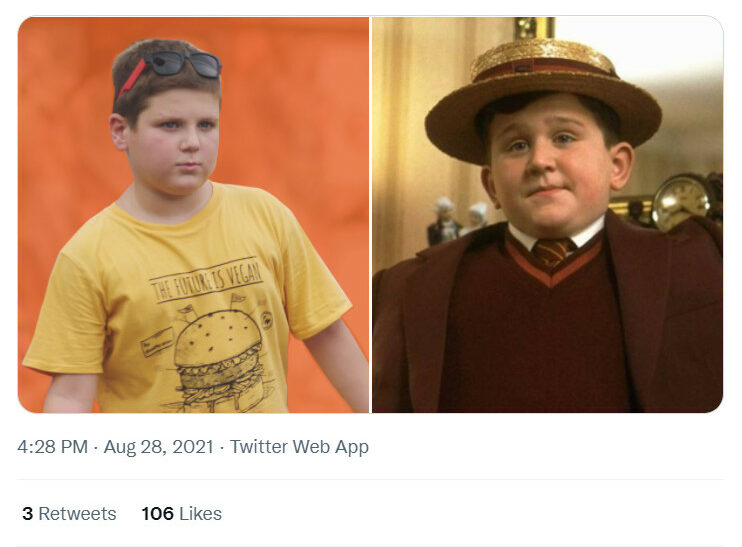Click the likes count number 106
Image resolution: width=742 pixels, height=547 pixels.
158,514
